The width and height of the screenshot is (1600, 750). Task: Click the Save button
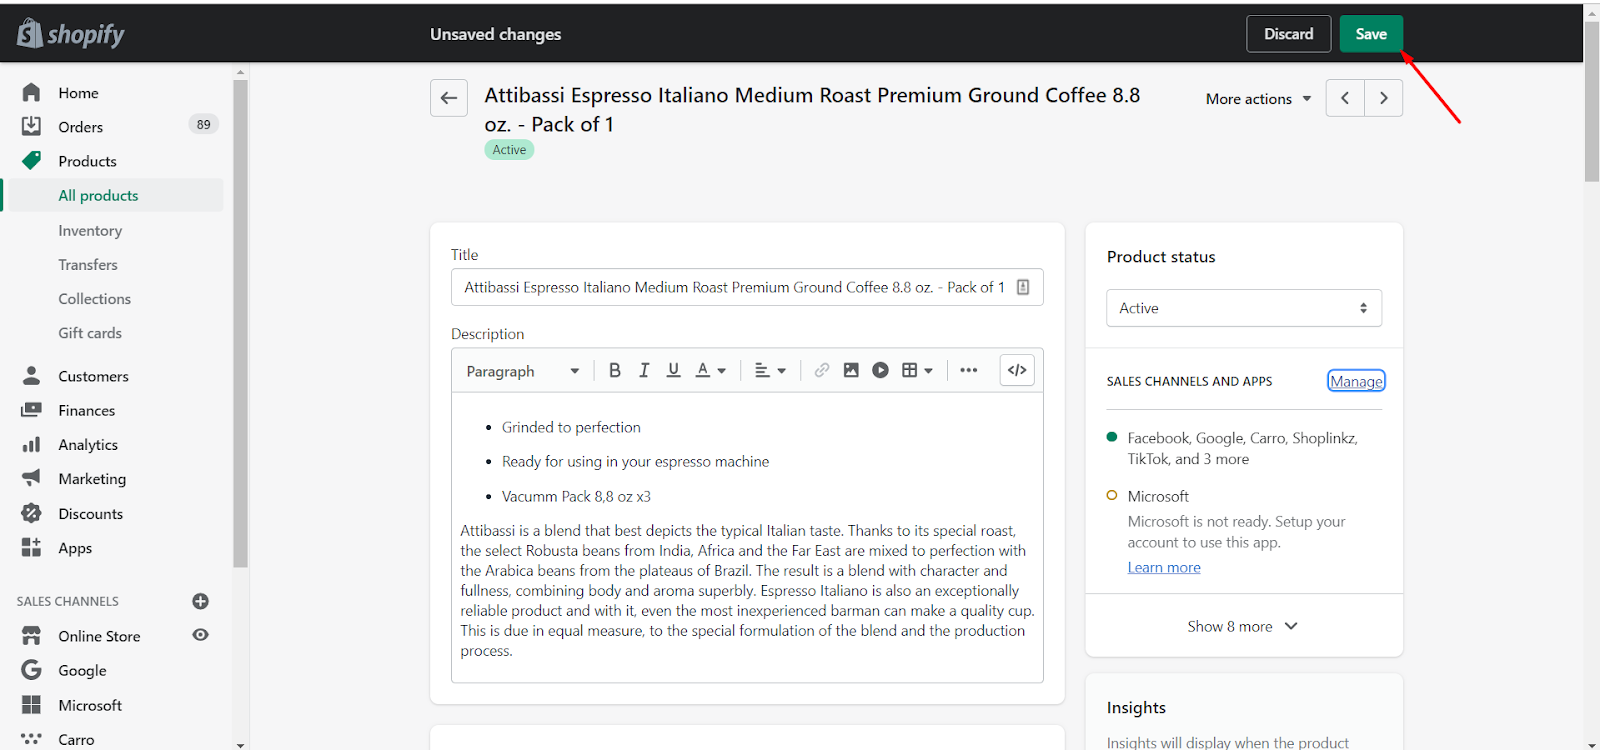[x=1371, y=34]
